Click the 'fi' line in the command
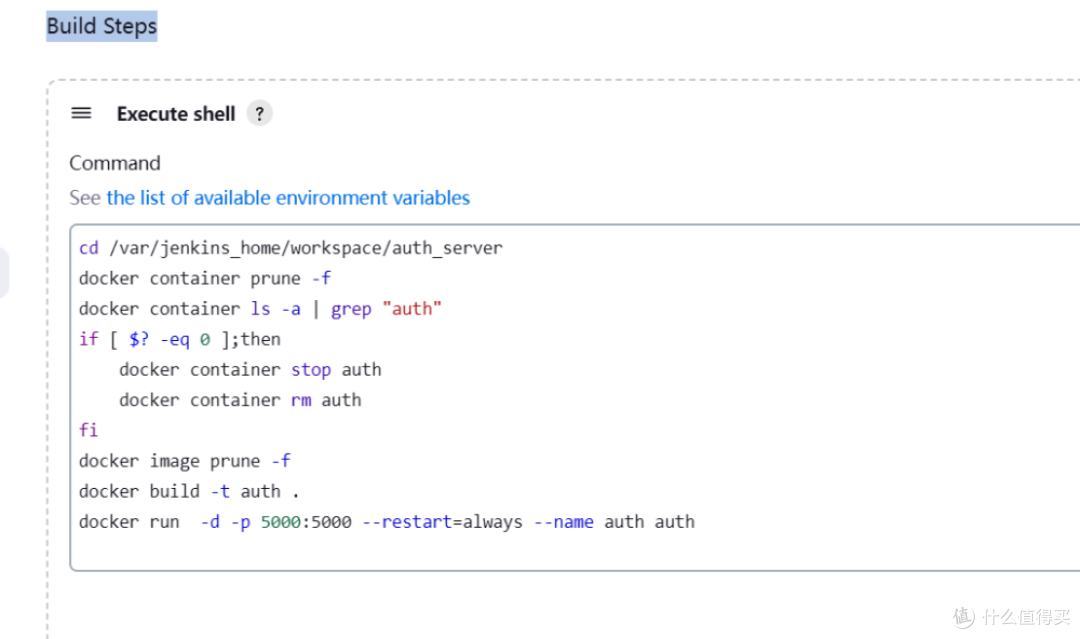This screenshot has height=639, width=1080. coord(89,430)
